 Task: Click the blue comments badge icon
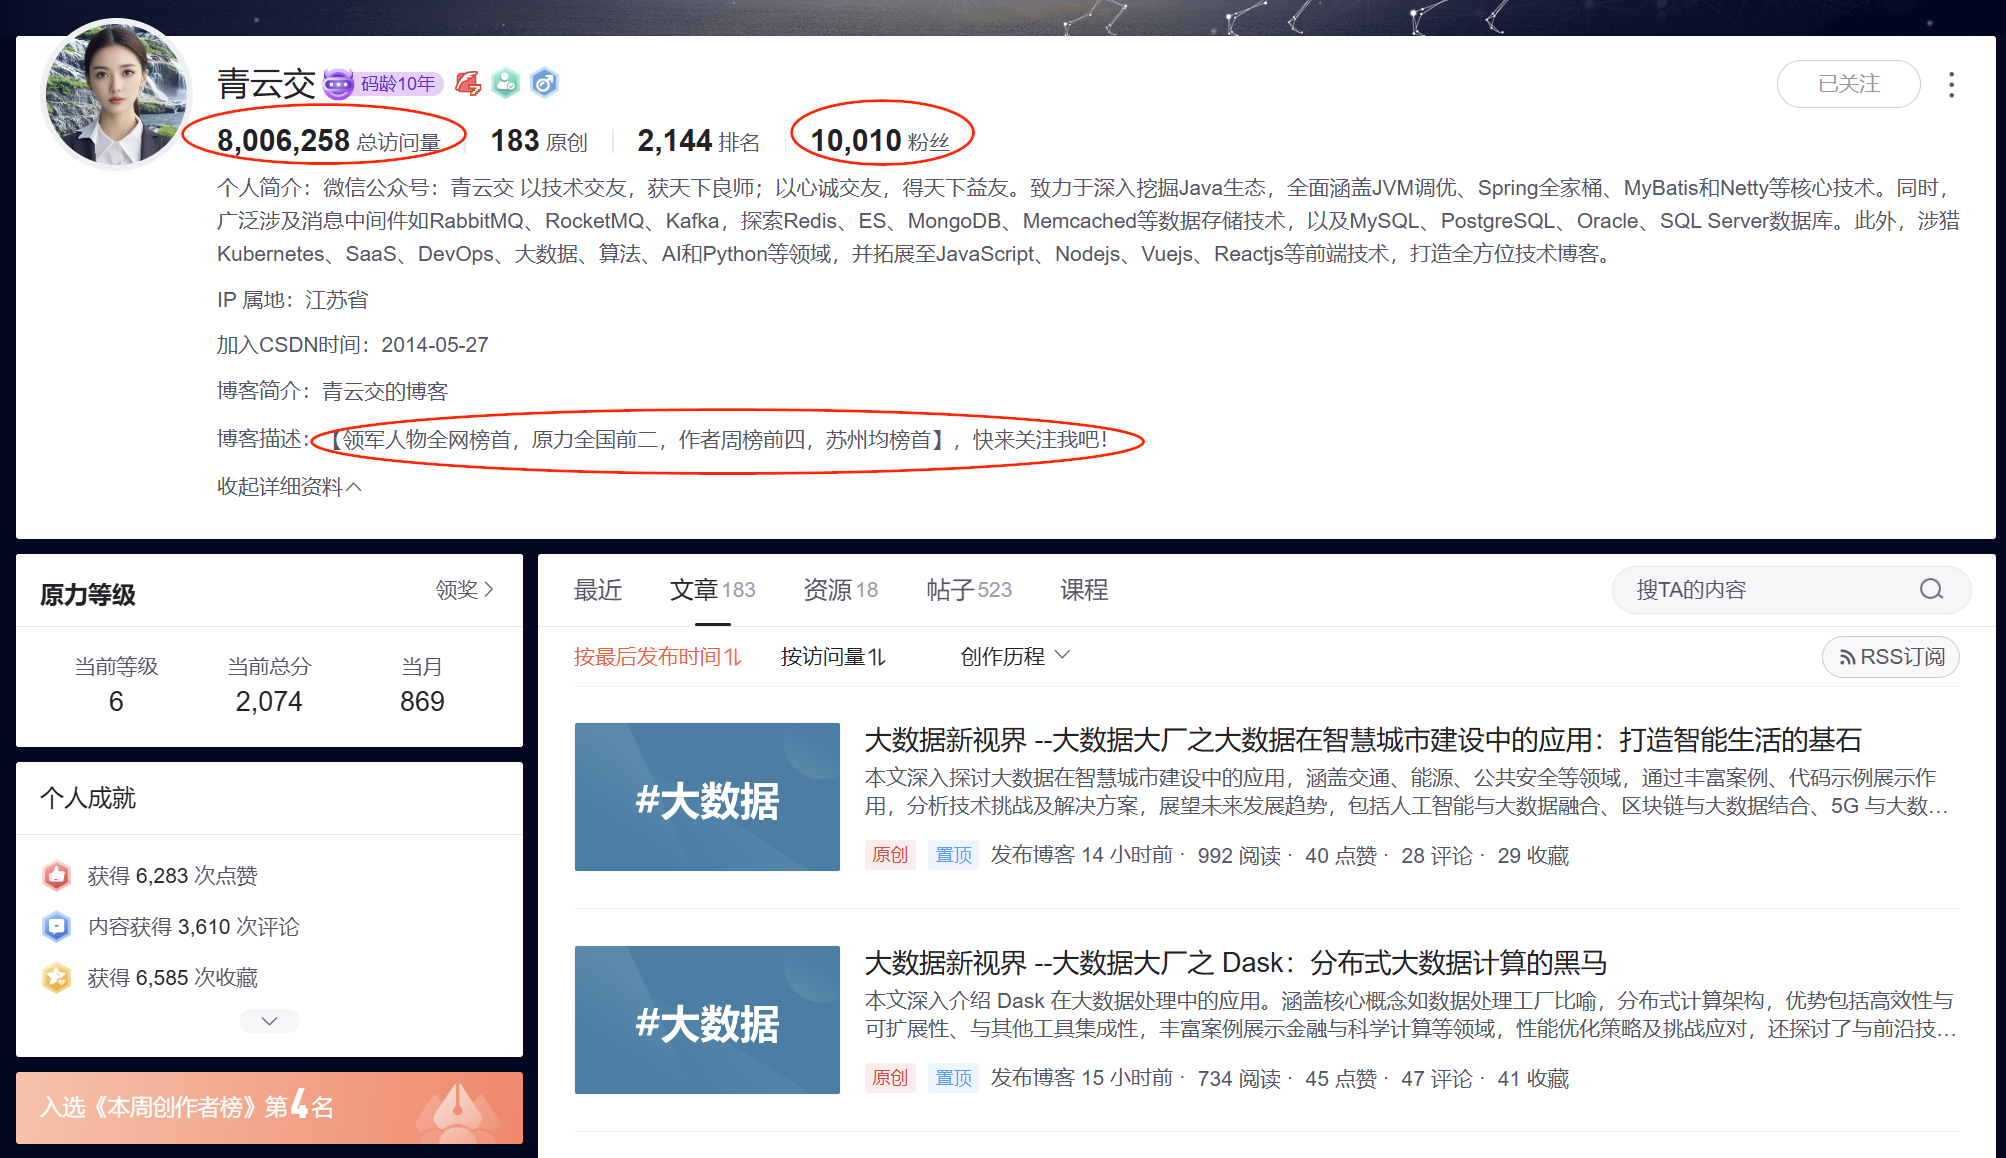[x=57, y=927]
